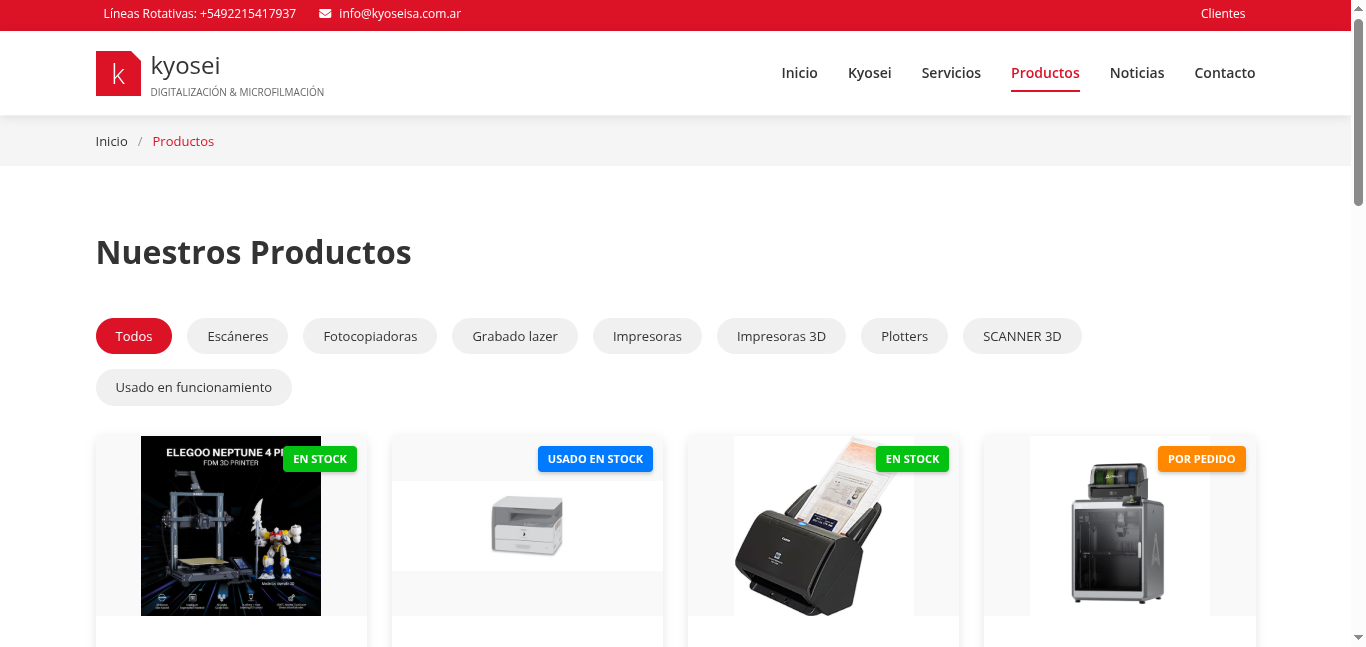Image resolution: width=1366 pixels, height=647 pixels.
Task: Open the Elegoo Neptune 4 printer thumbnail
Action: pyautogui.click(x=230, y=525)
